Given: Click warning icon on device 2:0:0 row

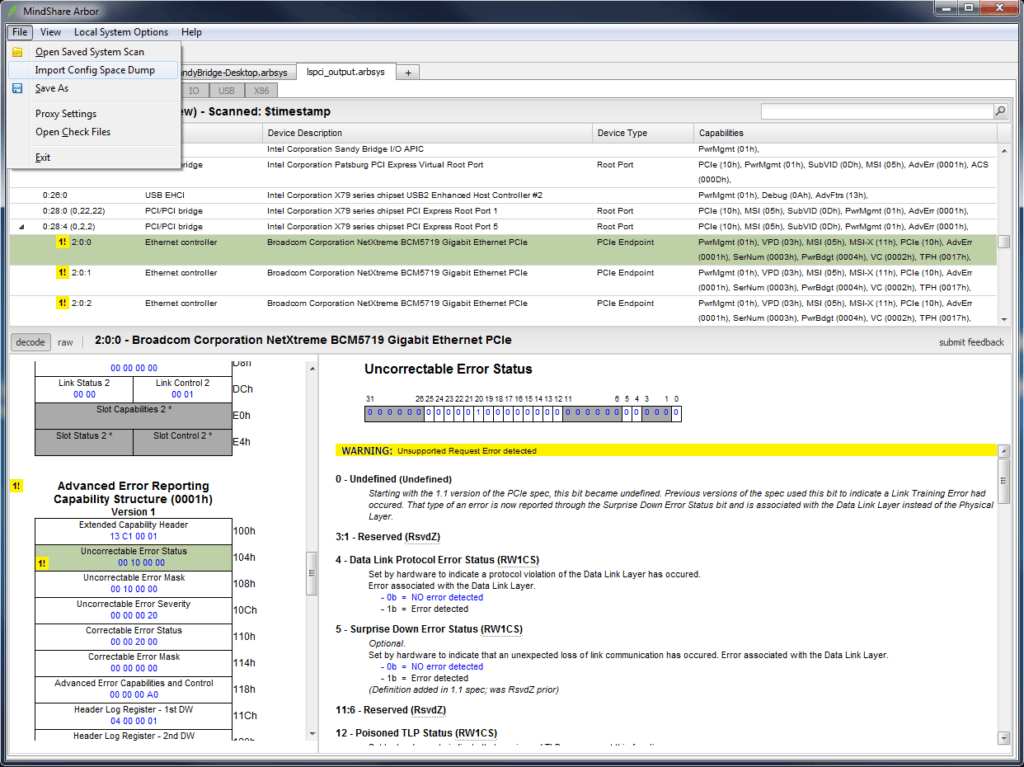Looking at the screenshot, I should pos(62,242).
